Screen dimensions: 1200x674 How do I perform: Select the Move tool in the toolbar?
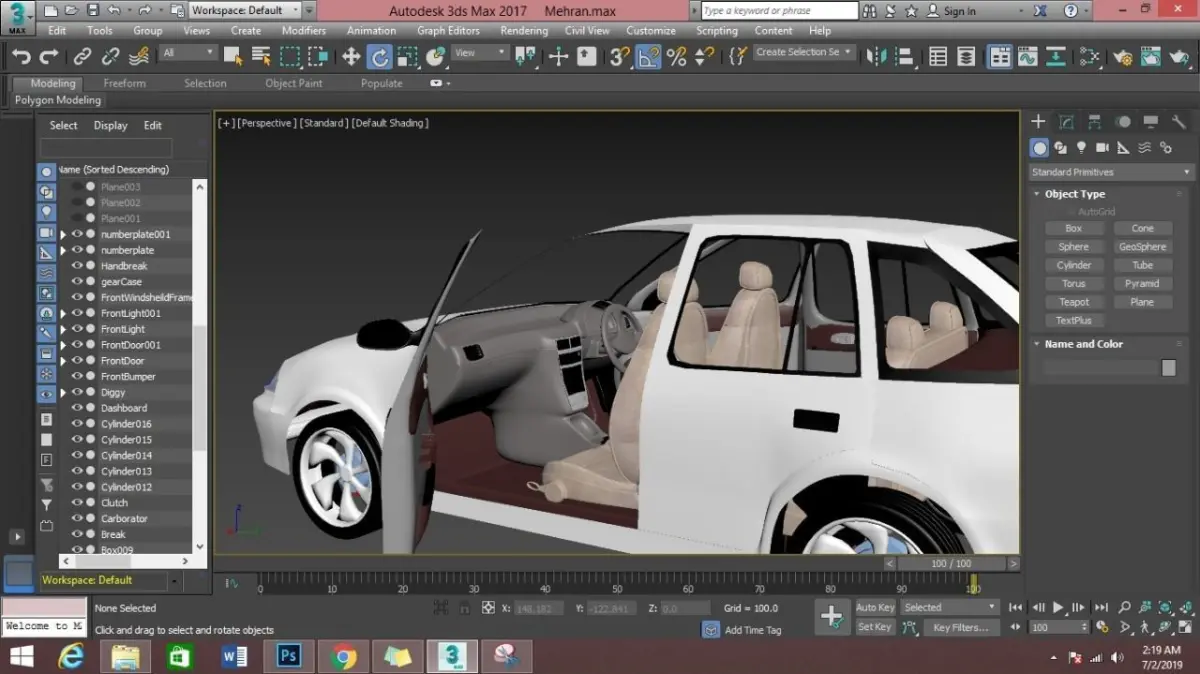coord(351,57)
